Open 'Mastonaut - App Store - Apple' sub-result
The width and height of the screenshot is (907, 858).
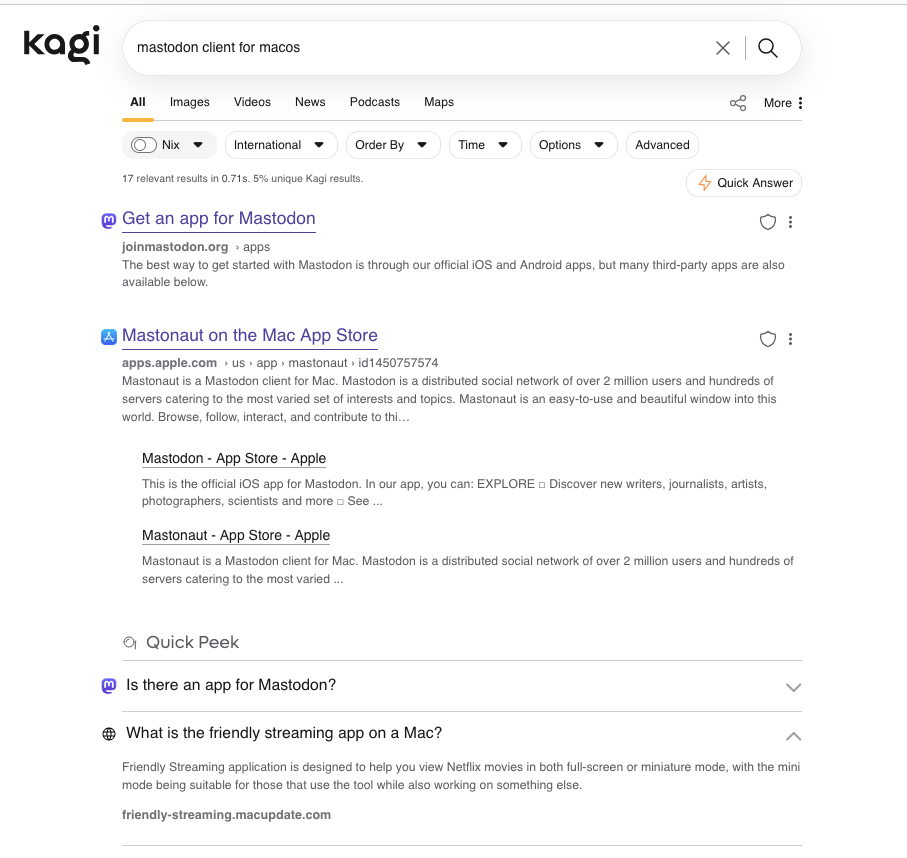236,536
